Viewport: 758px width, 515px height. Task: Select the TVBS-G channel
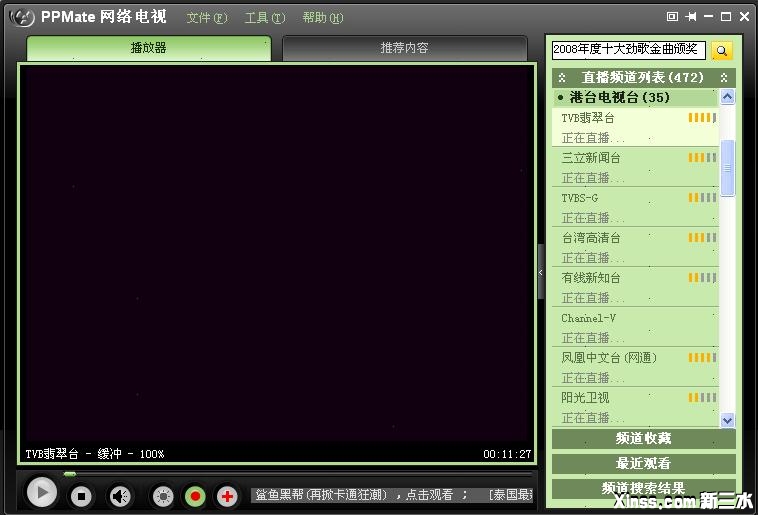coord(635,207)
